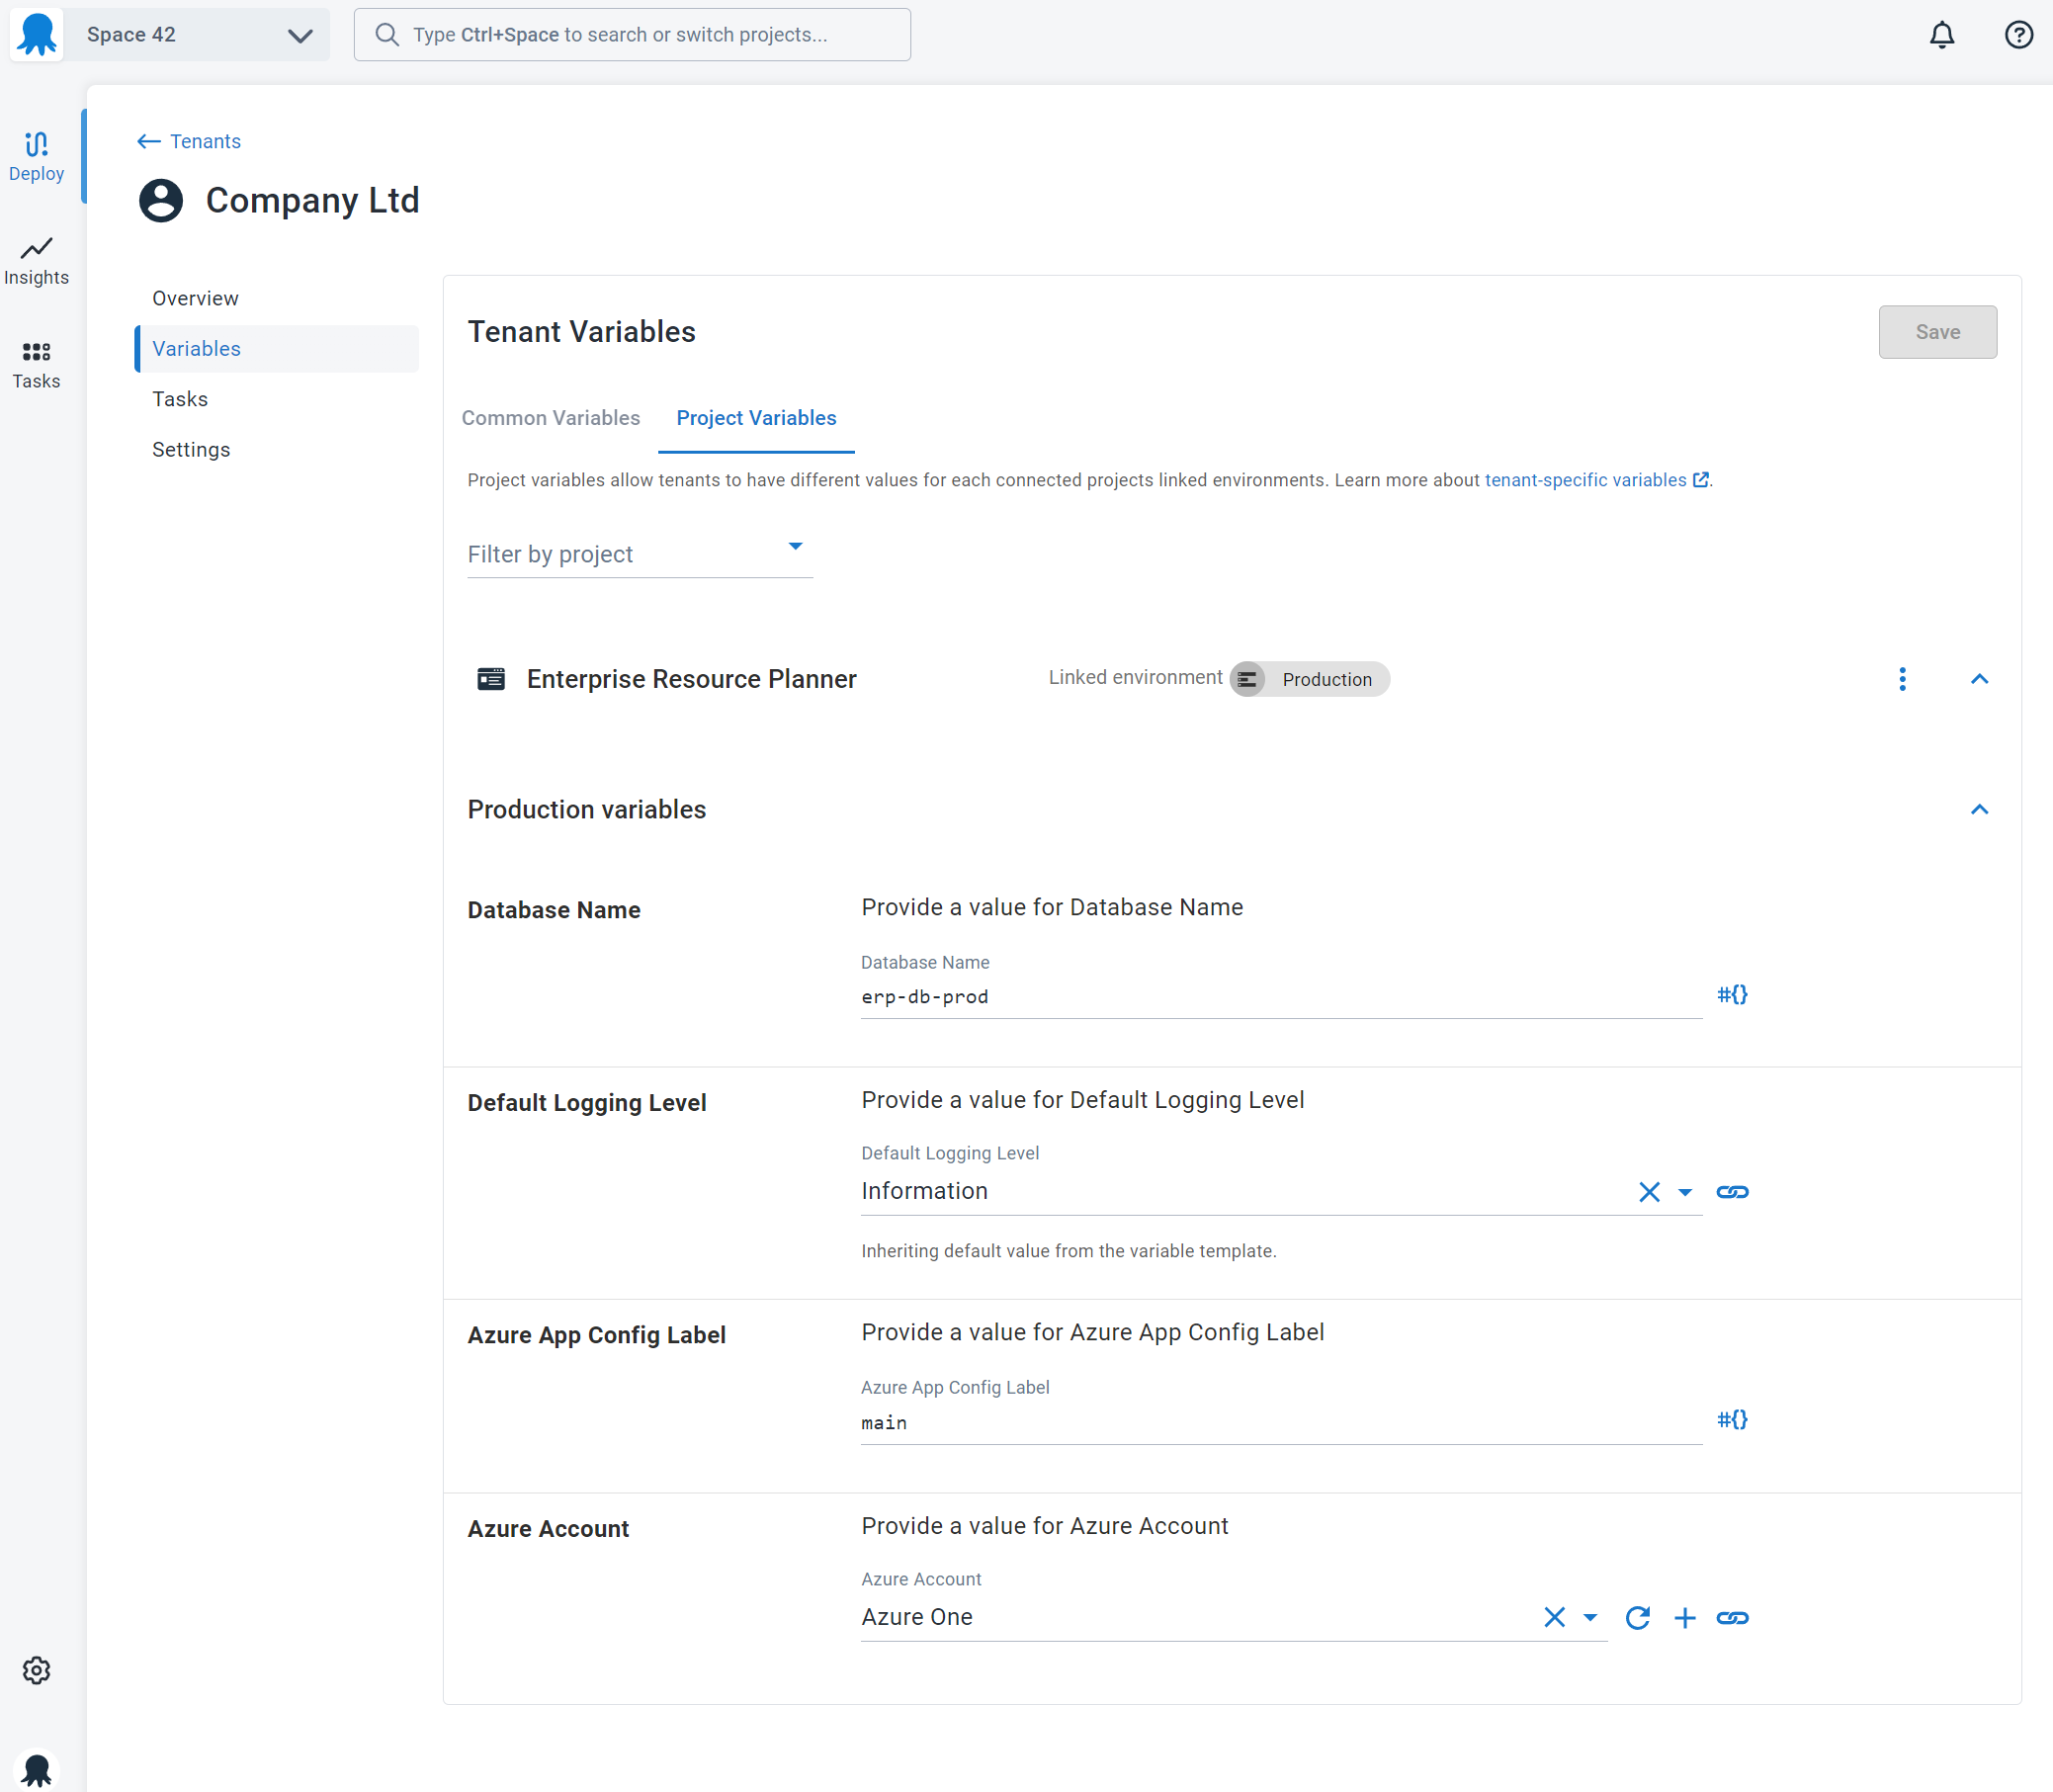Open the Variables page

[x=277, y=348]
